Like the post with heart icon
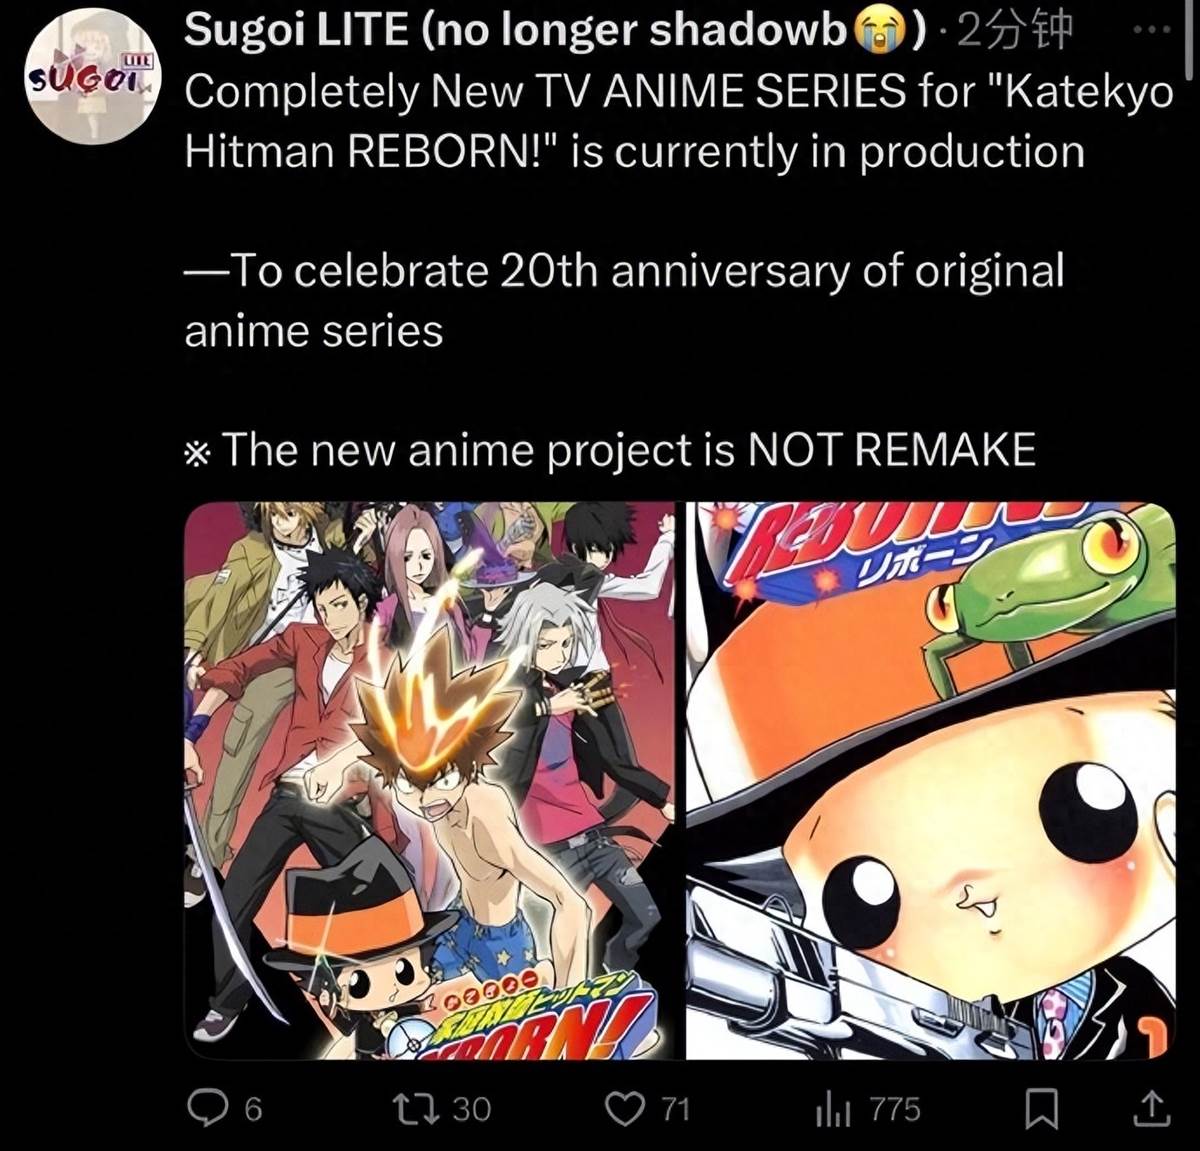The image size is (1200, 1151). (627, 1108)
